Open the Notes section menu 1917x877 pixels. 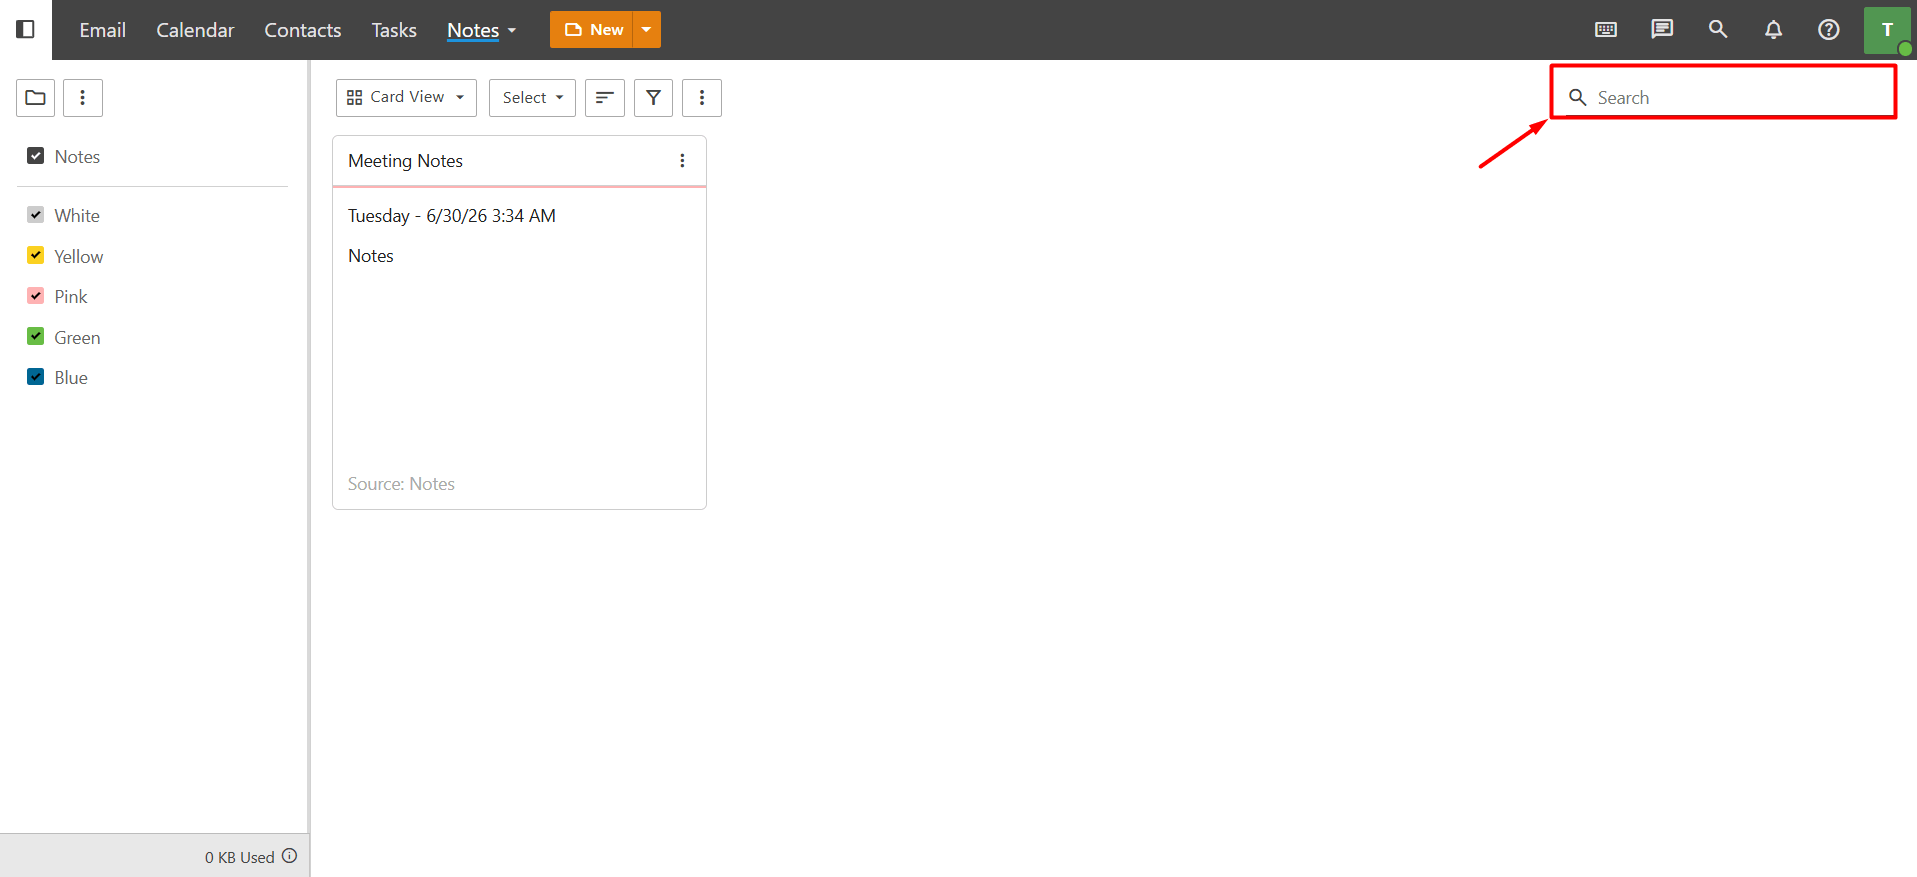[x=482, y=30]
